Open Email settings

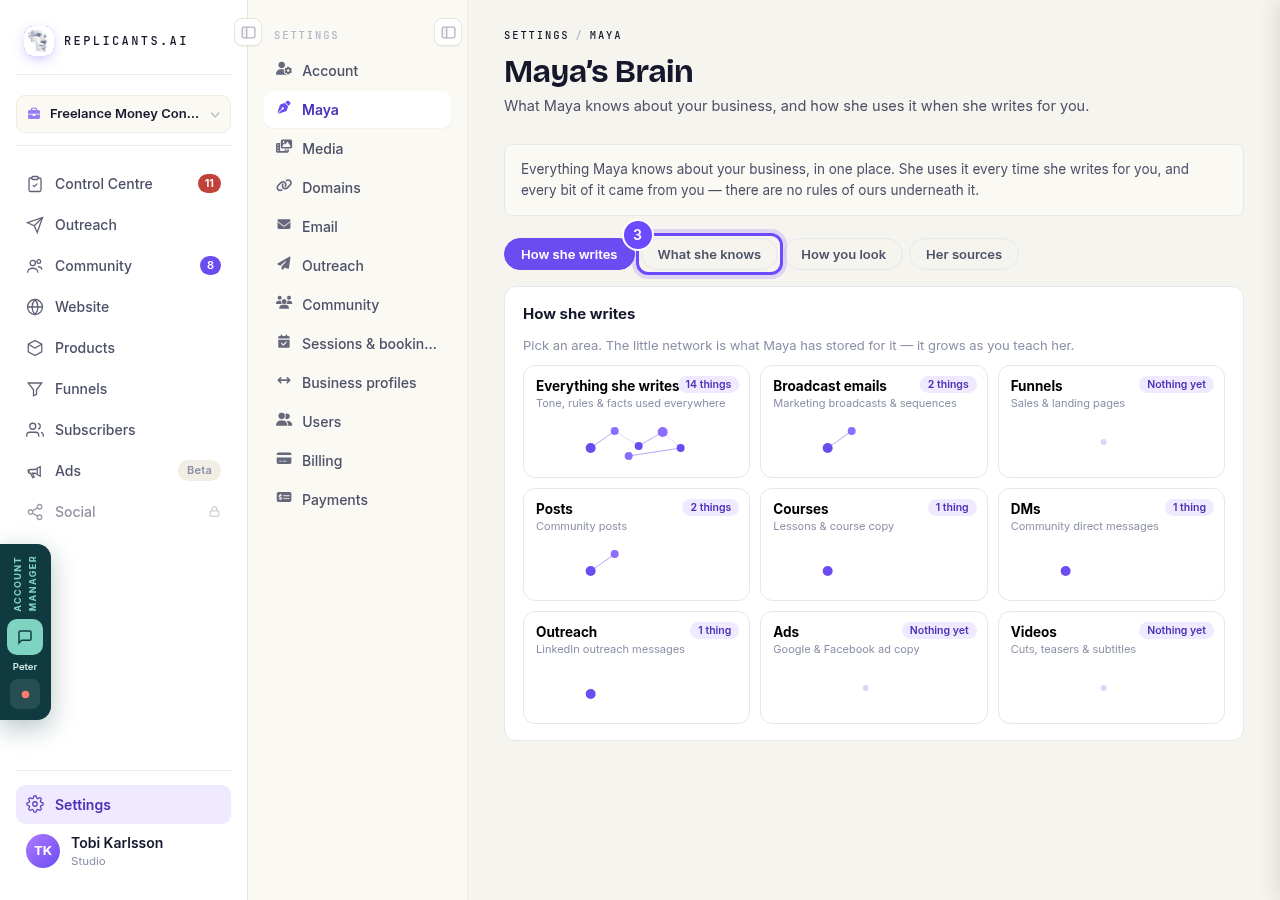click(357, 227)
